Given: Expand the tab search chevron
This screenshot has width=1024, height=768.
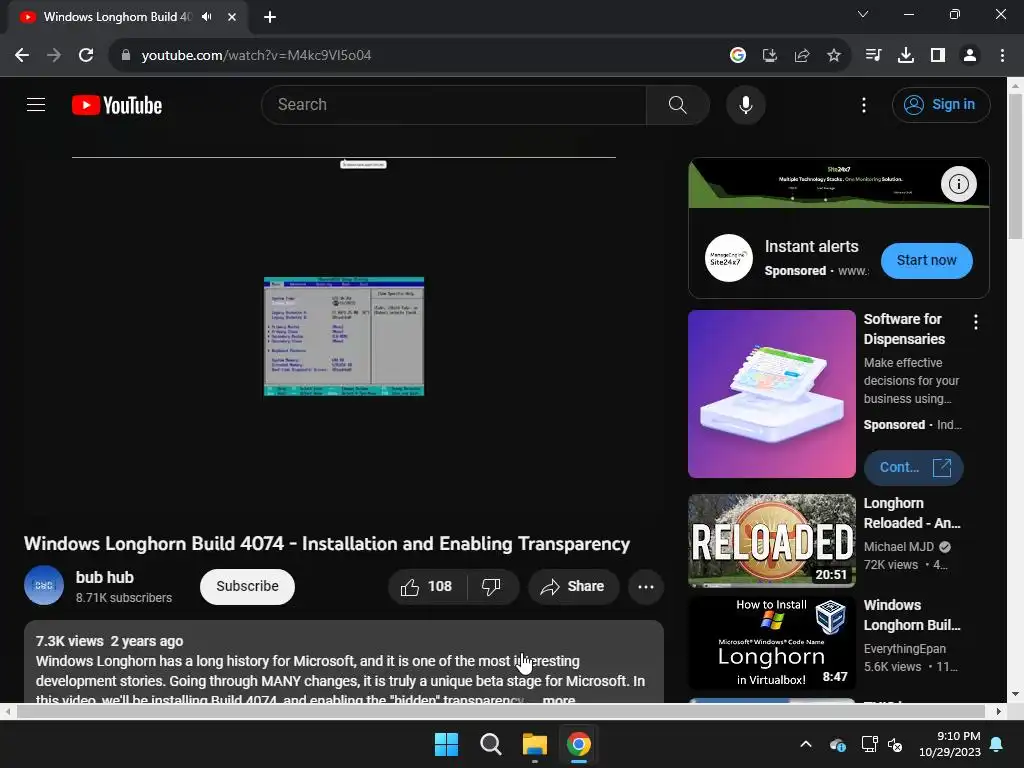Looking at the screenshot, I should pyautogui.click(x=863, y=14).
